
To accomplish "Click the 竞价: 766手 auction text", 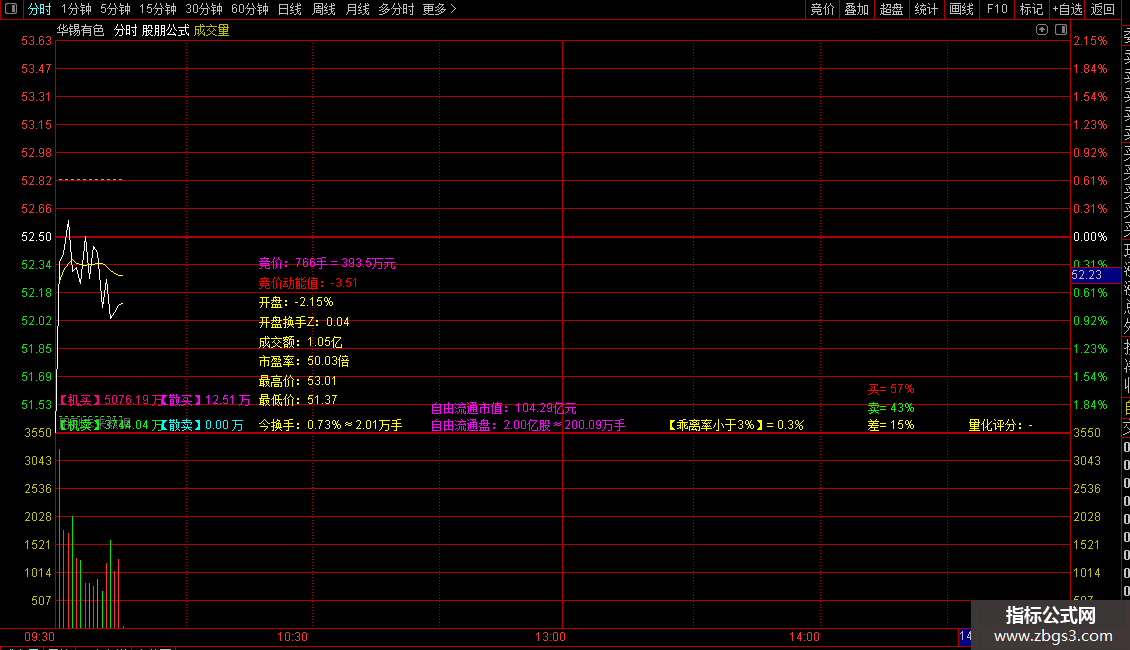I will click(x=326, y=263).
